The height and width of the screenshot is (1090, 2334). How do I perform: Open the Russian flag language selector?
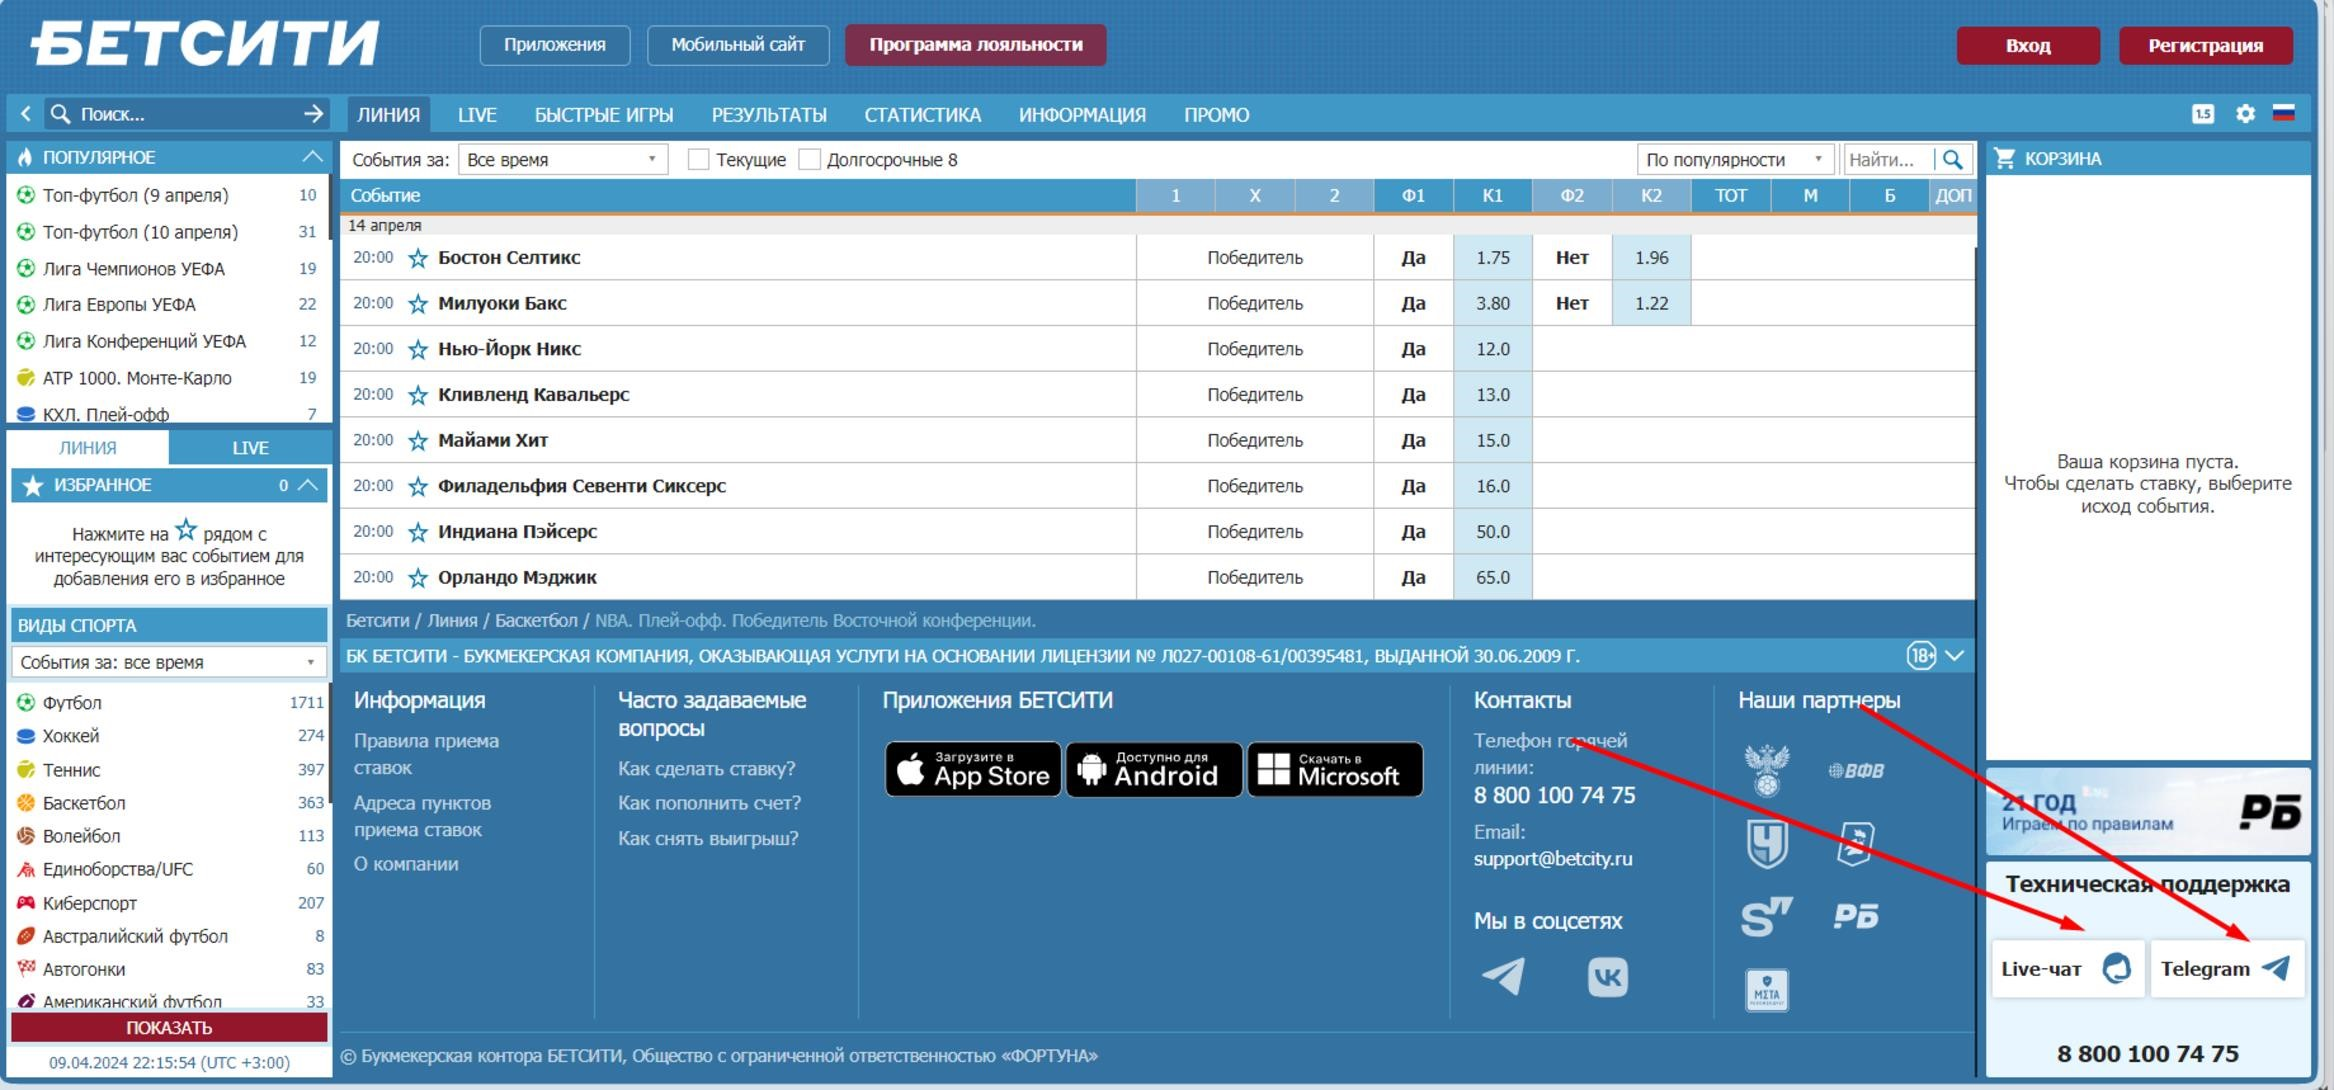pos(2283,113)
